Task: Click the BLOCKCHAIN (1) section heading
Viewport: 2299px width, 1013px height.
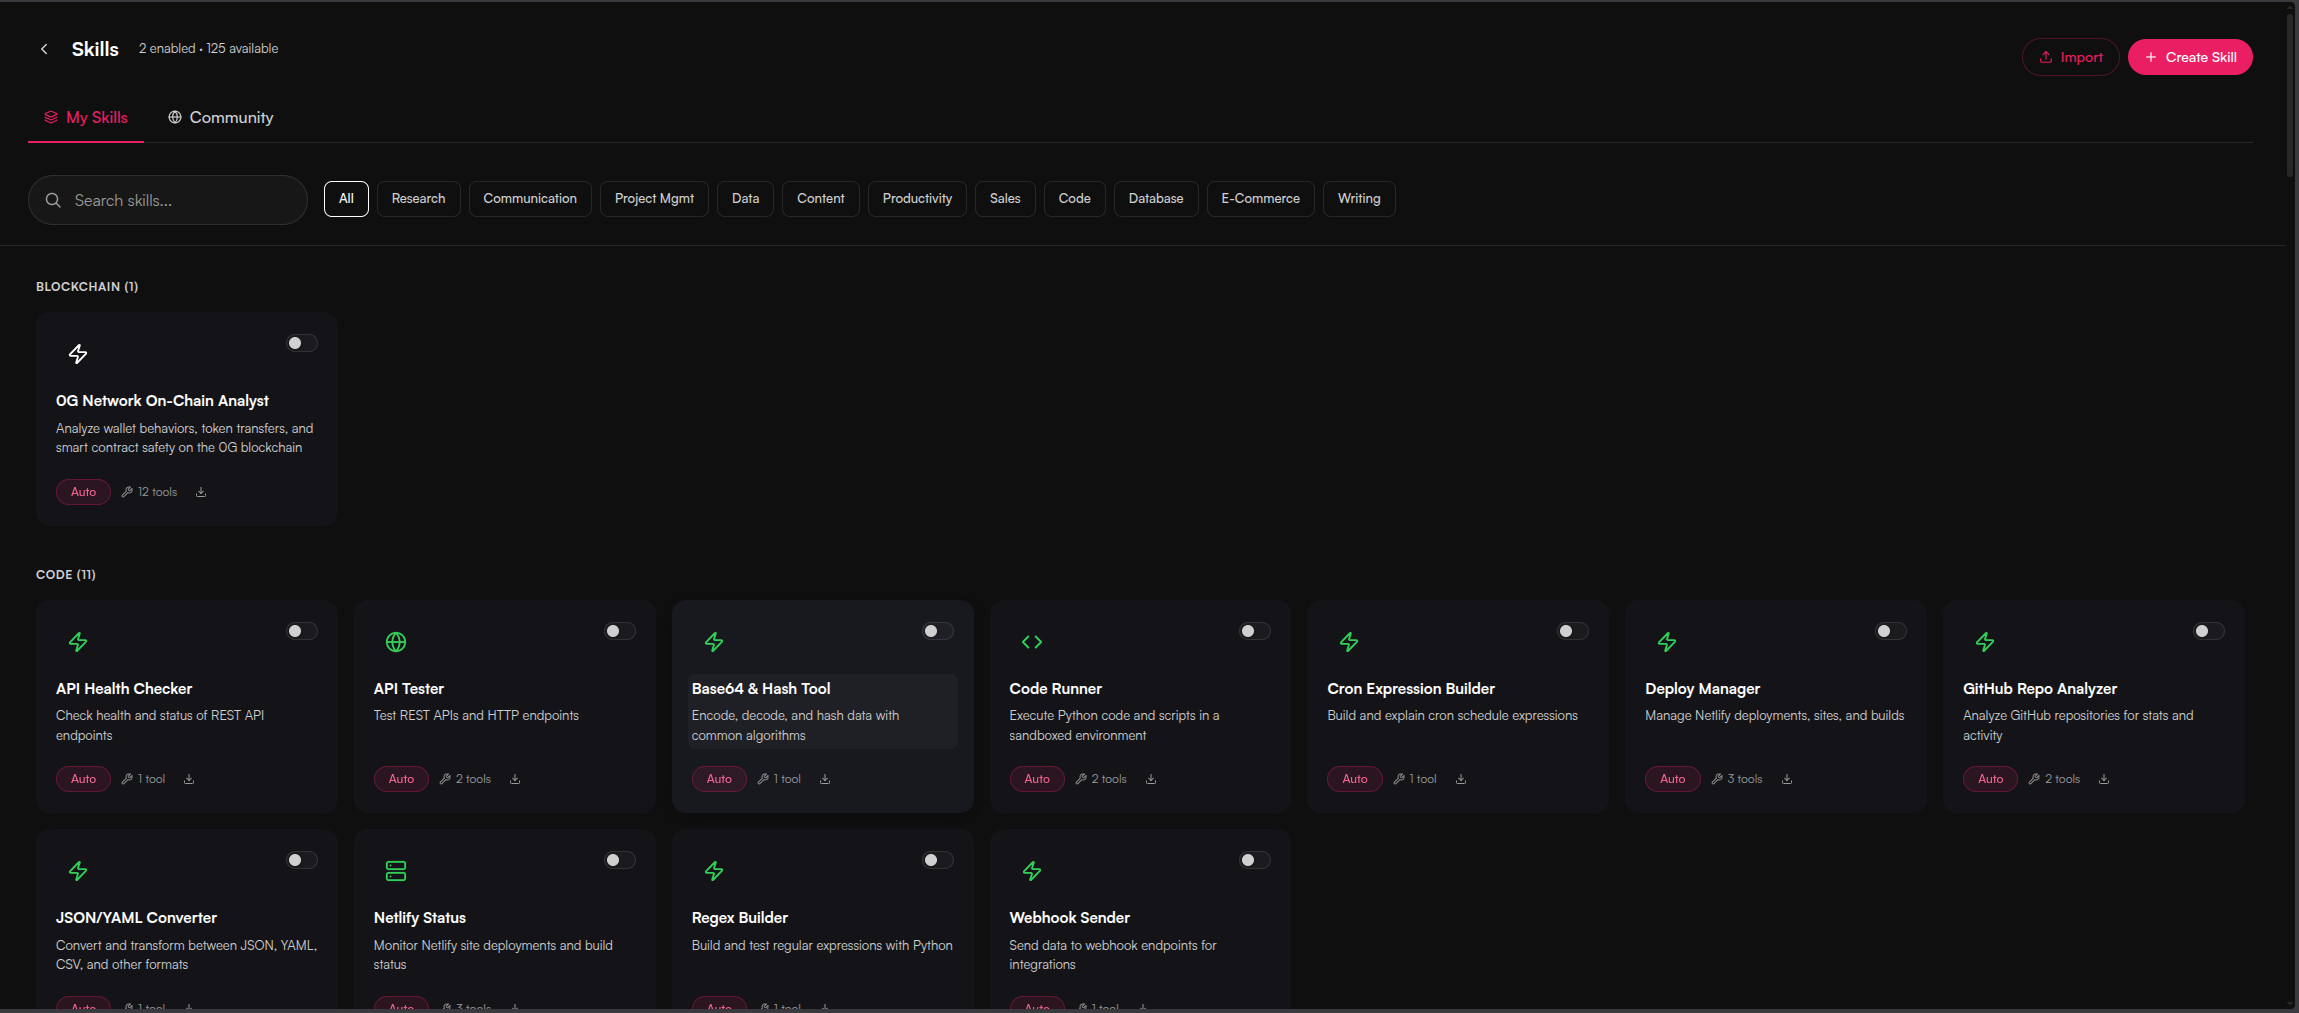Action: [x=87, y=287]
